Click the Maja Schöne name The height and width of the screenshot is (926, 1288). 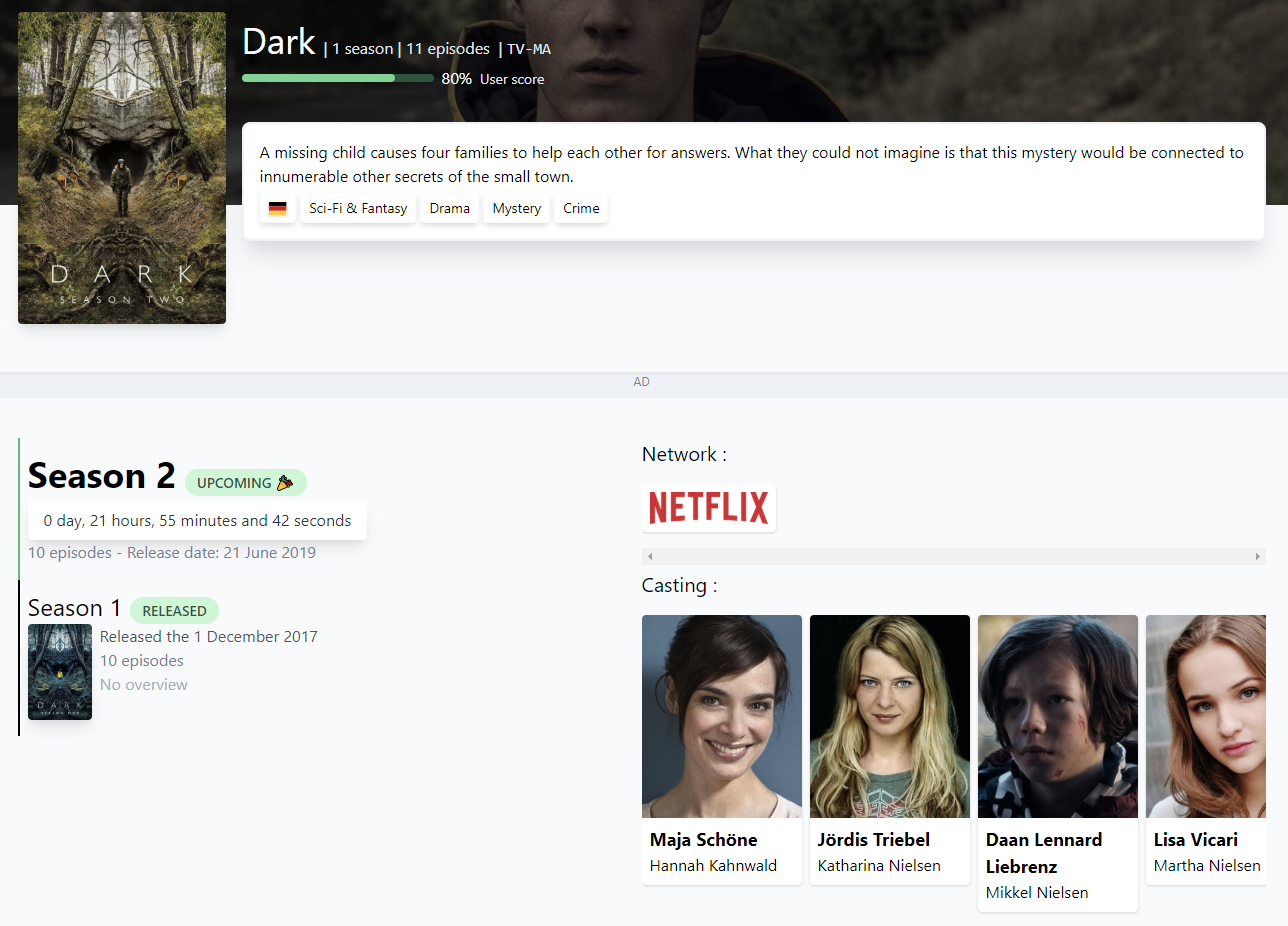(x=704, y=840)
